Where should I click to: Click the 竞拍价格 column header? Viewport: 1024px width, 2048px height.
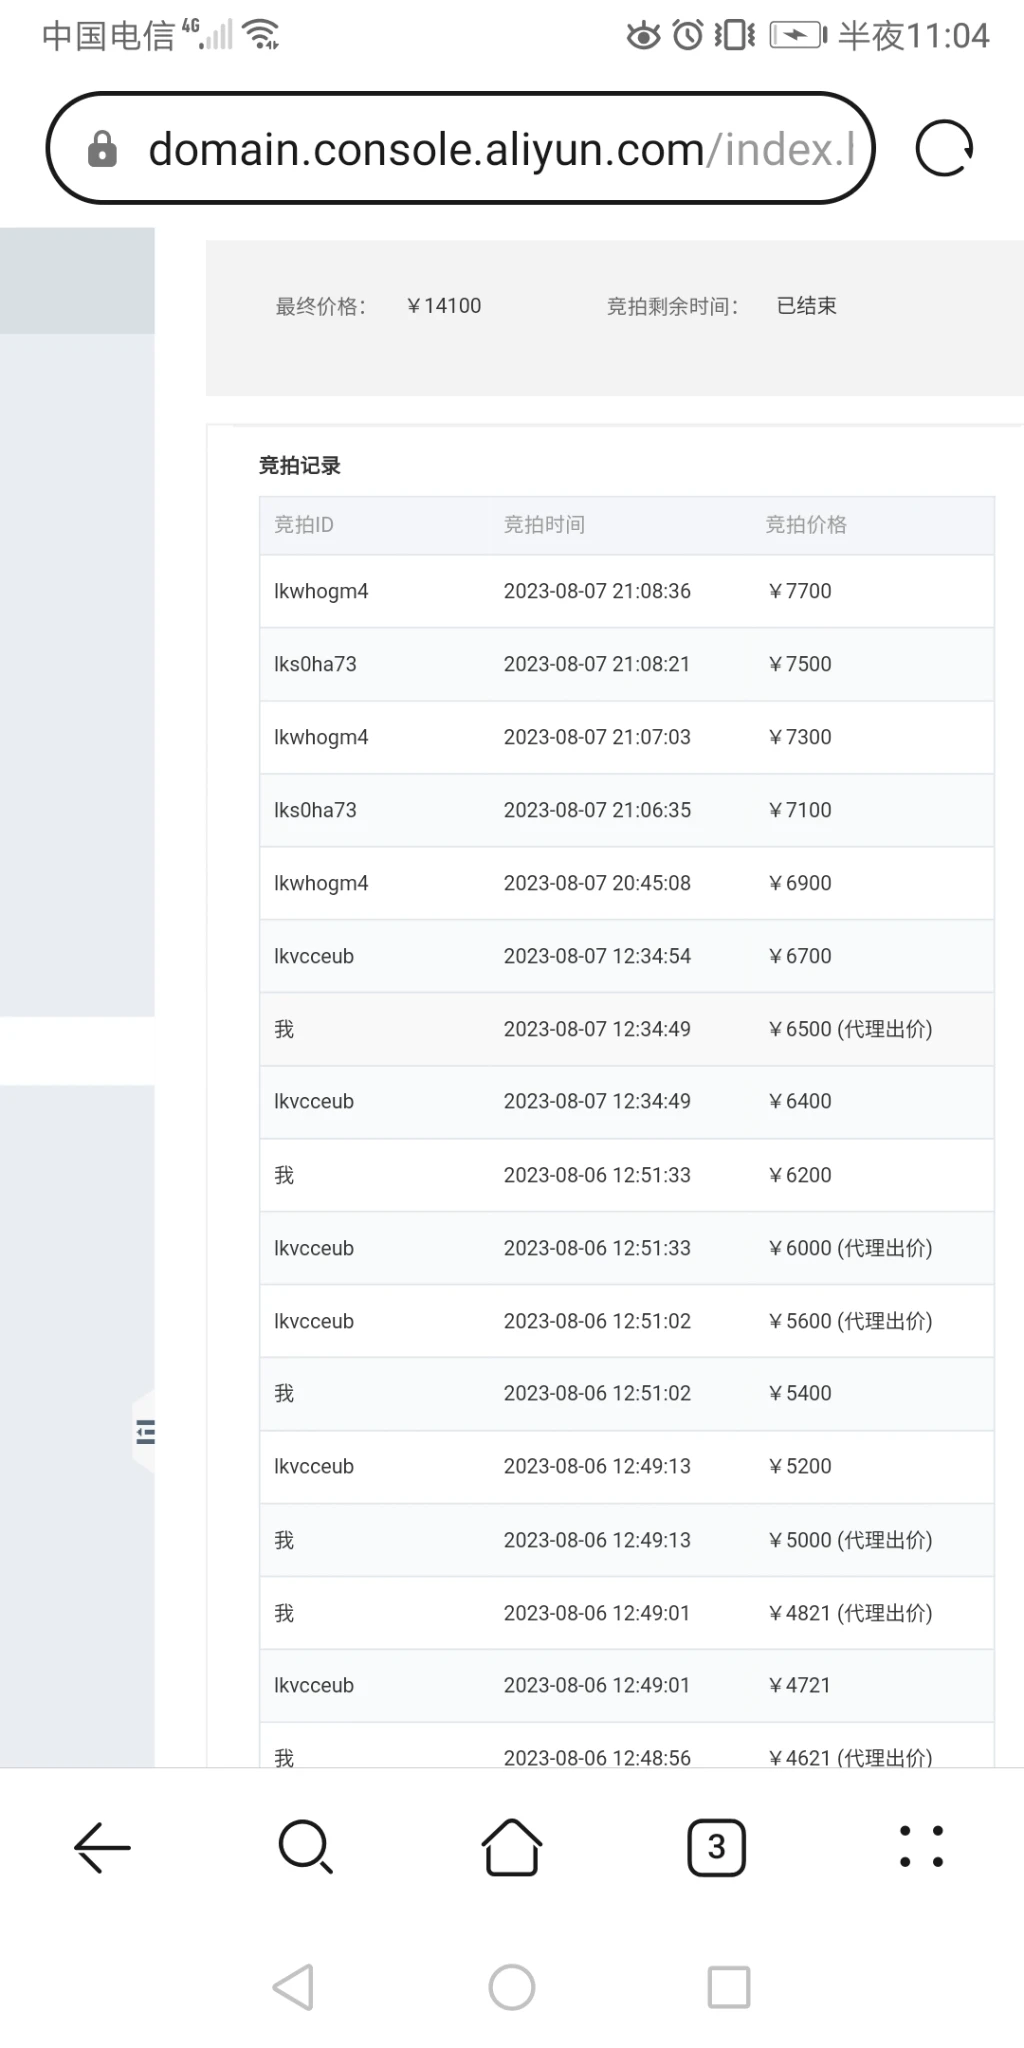(805, 525)
